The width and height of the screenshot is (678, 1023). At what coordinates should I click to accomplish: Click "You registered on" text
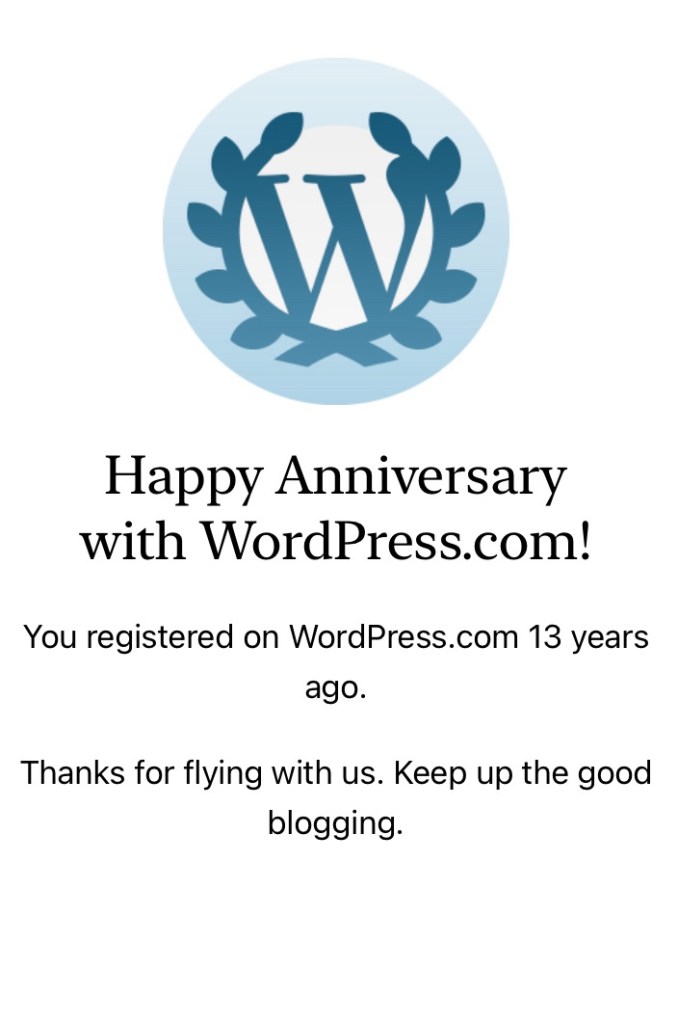click(151, 637)
